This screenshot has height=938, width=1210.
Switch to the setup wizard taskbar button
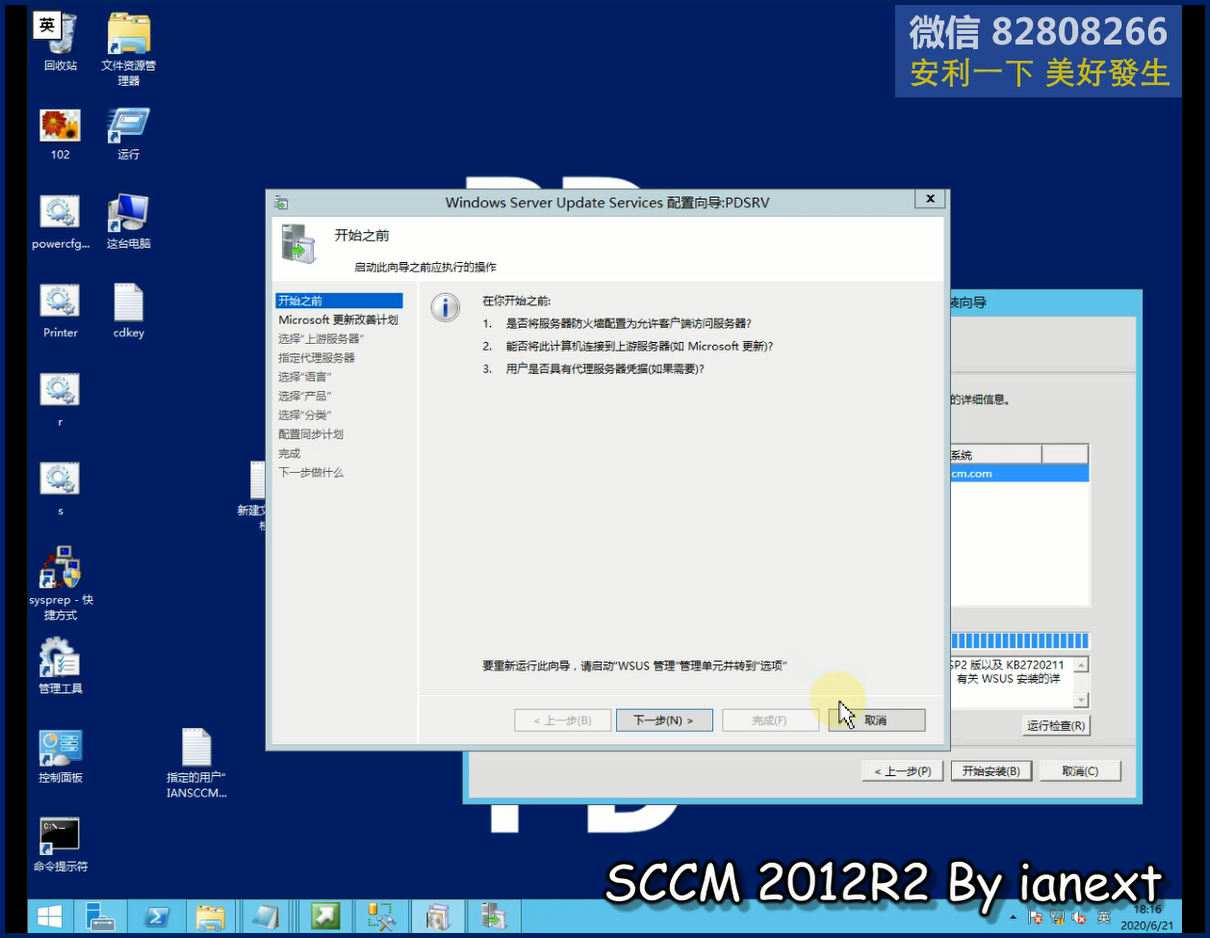click(438, 916)
